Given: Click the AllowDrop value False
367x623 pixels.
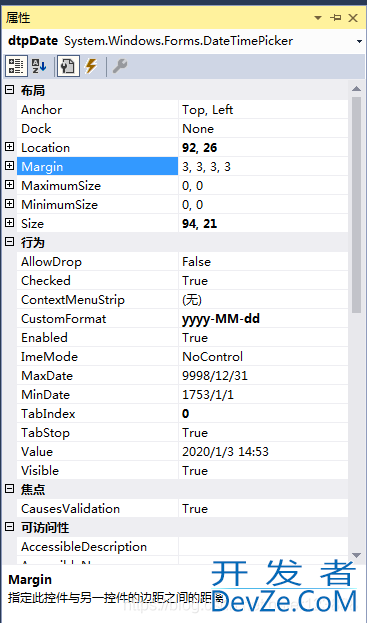Looking at the screenshot, I should pyautogui.click(x=197, y=262).
